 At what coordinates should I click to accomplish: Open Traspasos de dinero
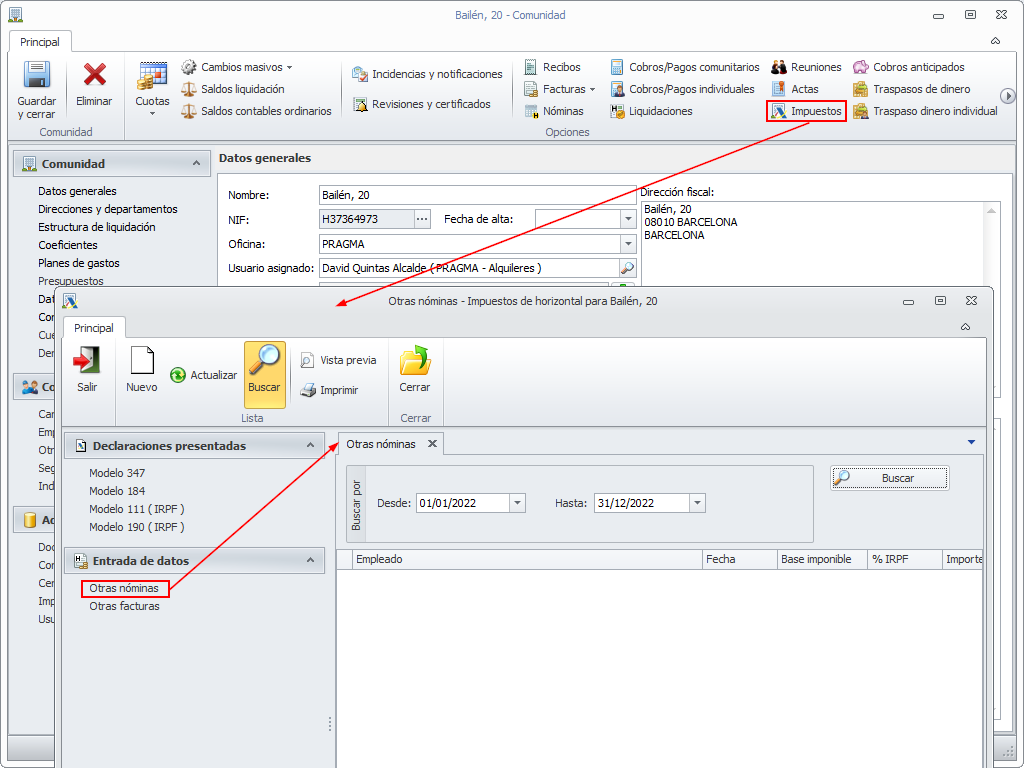912,89
